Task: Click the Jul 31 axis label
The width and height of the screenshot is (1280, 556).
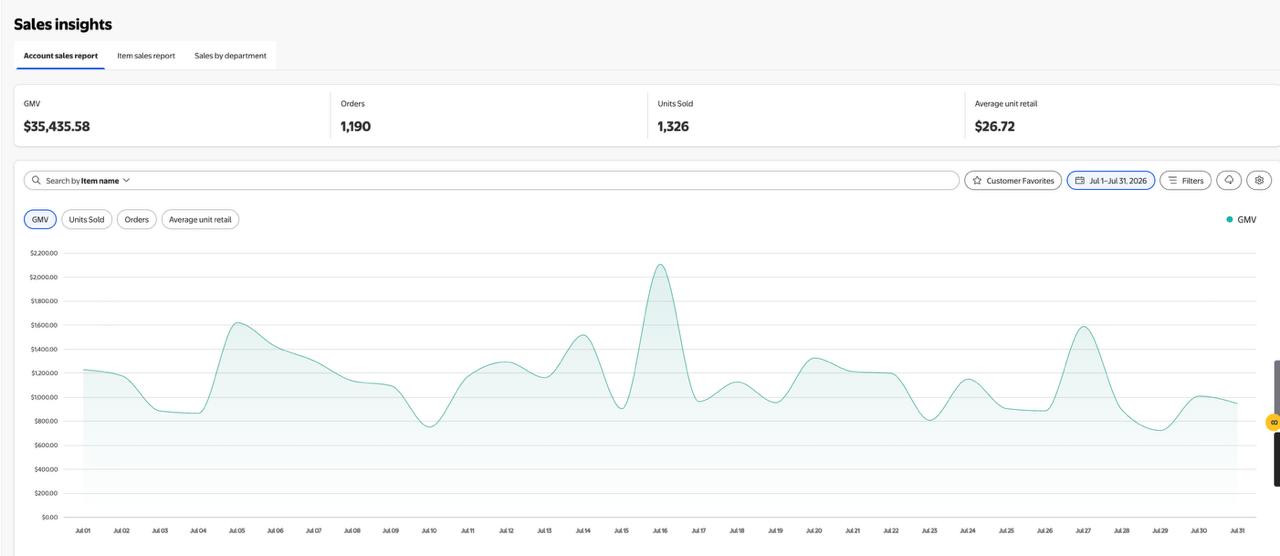Action: click(1237, 531)
